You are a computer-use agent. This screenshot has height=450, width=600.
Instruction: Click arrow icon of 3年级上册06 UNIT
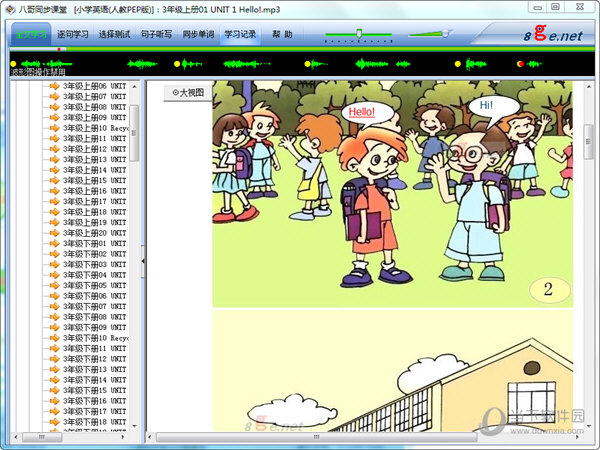pyautogui.click(x=54, y=86)
